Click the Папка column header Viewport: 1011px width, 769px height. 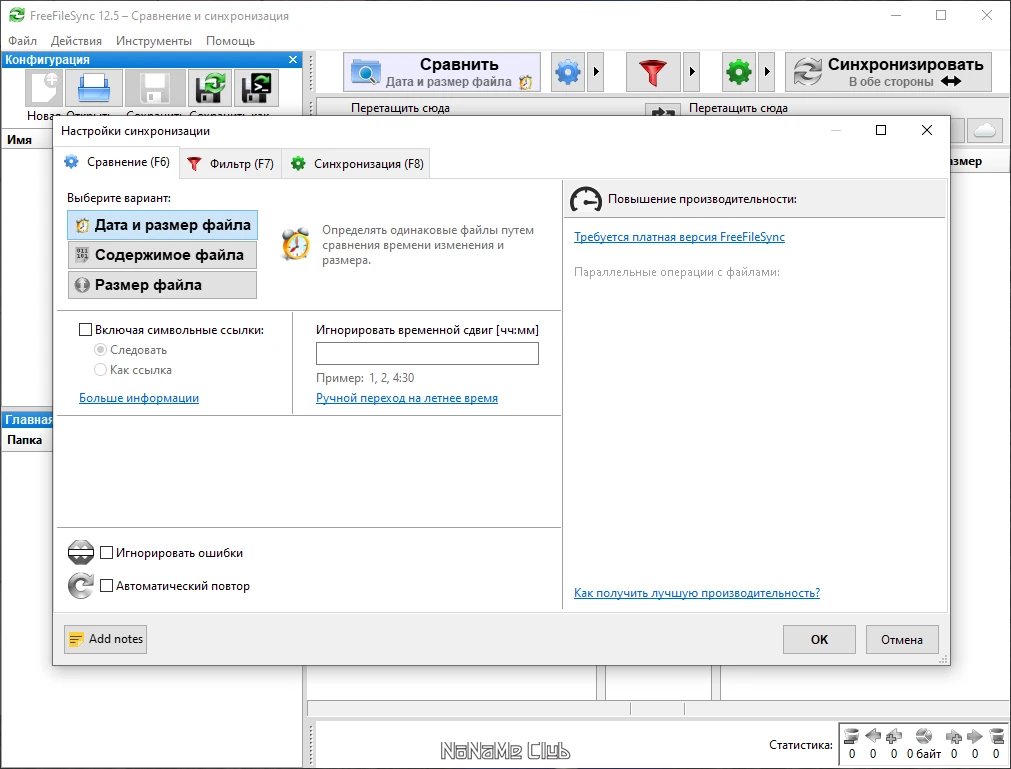pos(25,440)
